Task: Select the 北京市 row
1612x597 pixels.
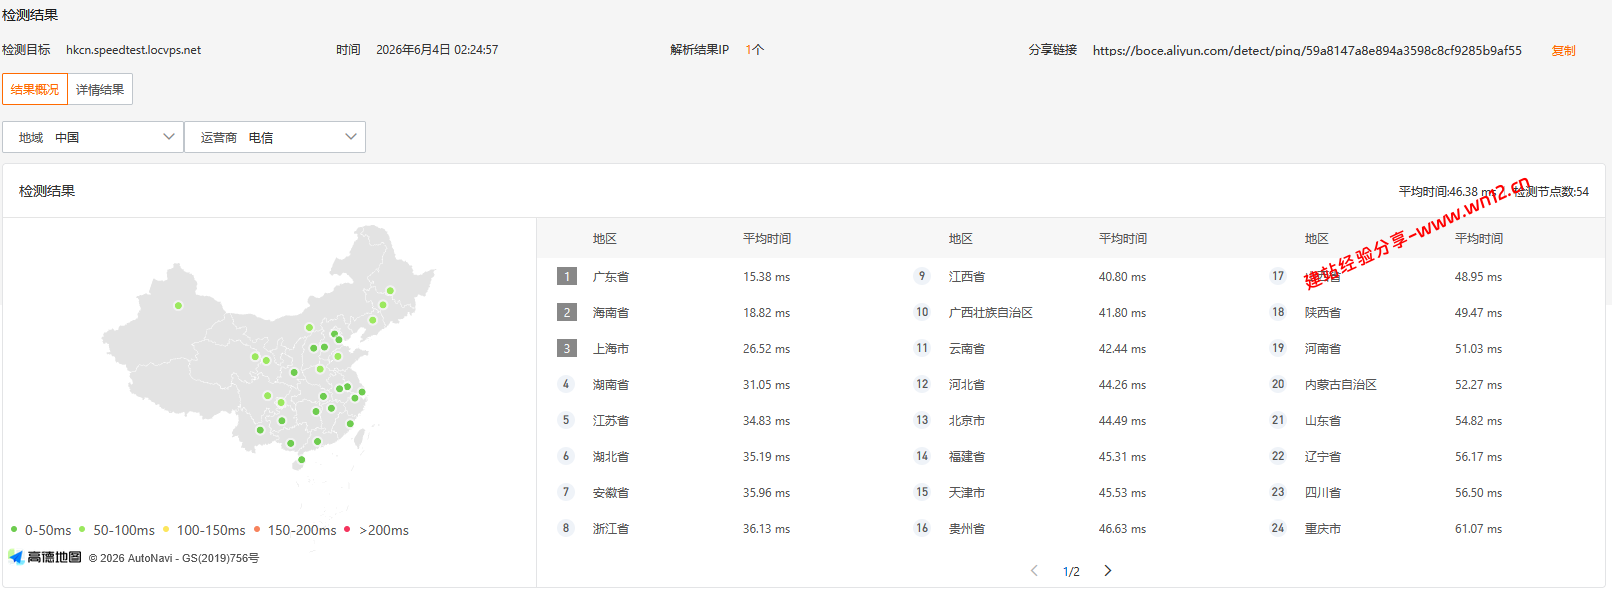Action: point(1071,421)
